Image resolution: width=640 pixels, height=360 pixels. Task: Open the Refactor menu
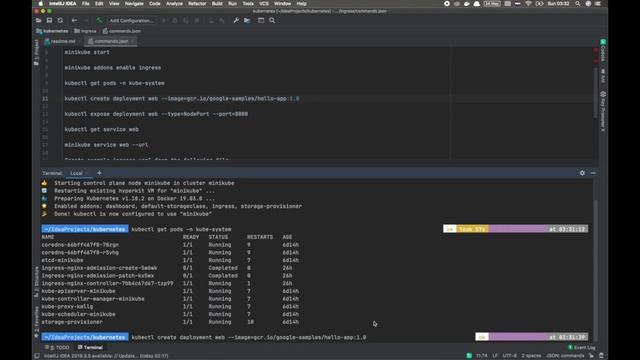click(x=197, y=4)
